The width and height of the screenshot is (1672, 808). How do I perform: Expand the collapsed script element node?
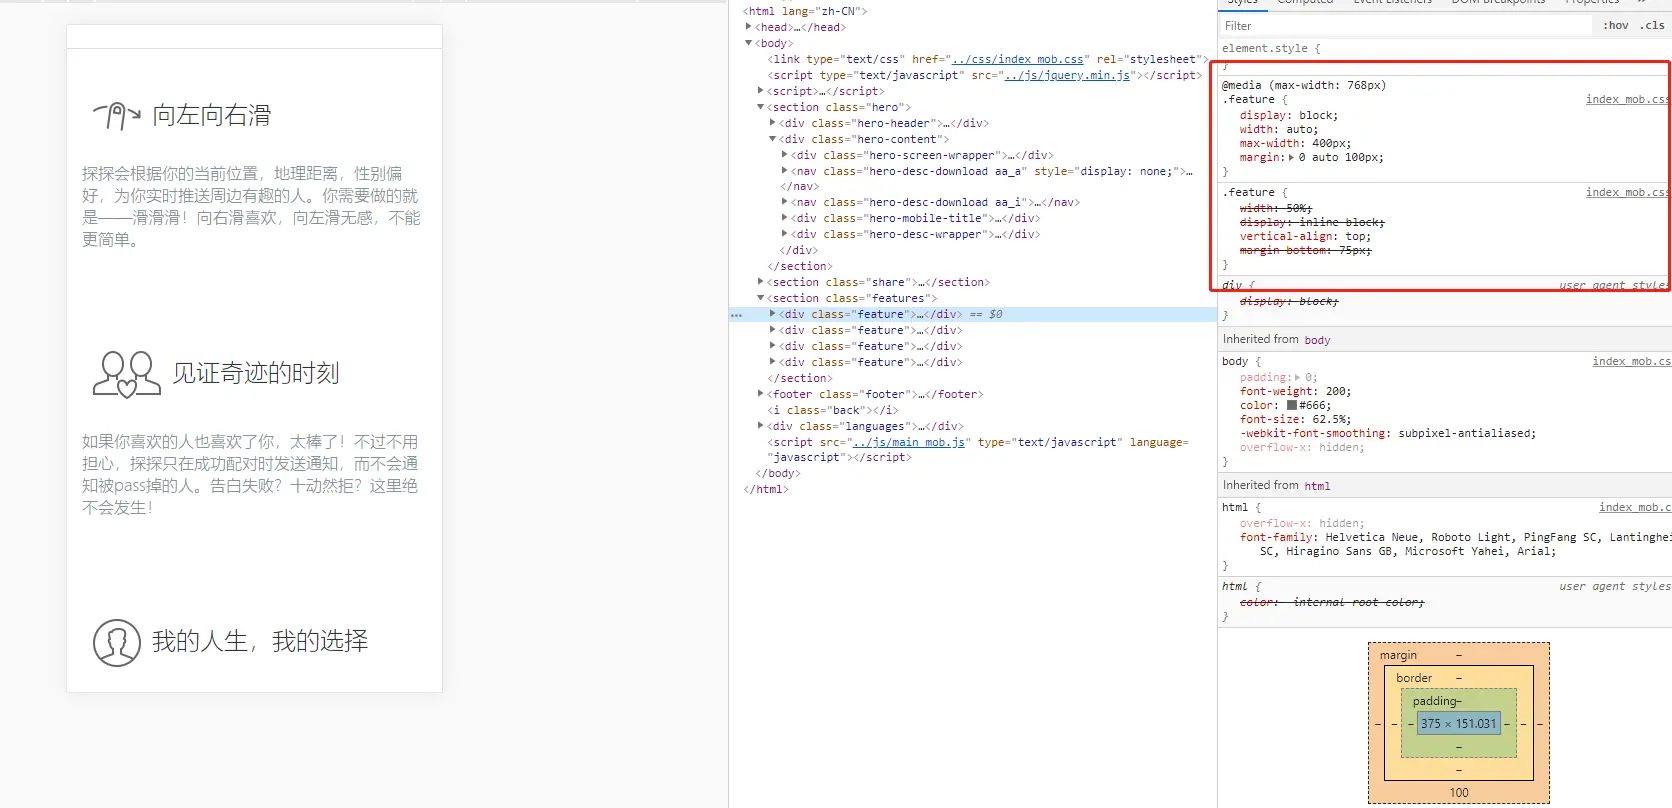[760, 91]
